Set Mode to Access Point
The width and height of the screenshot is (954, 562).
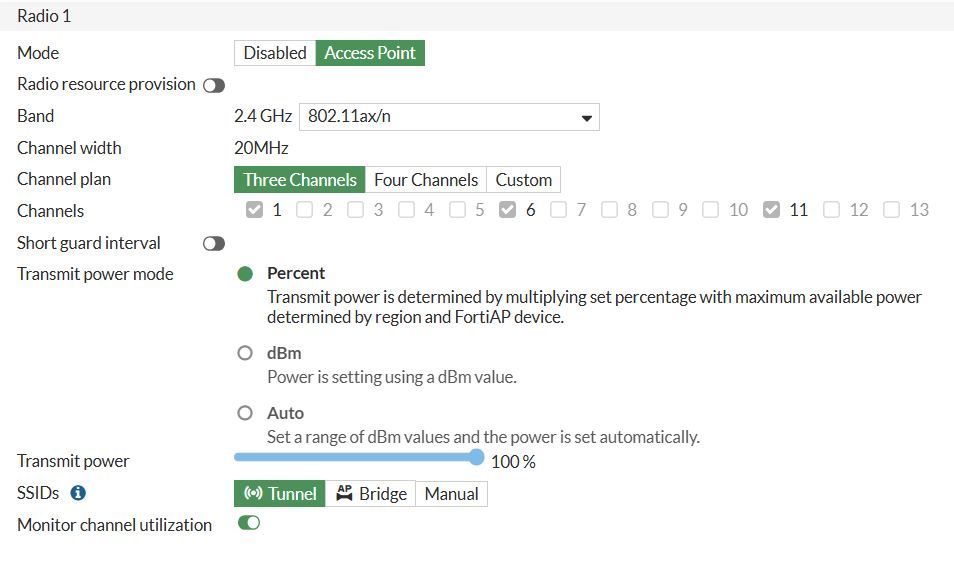click(x=370, y=53)
